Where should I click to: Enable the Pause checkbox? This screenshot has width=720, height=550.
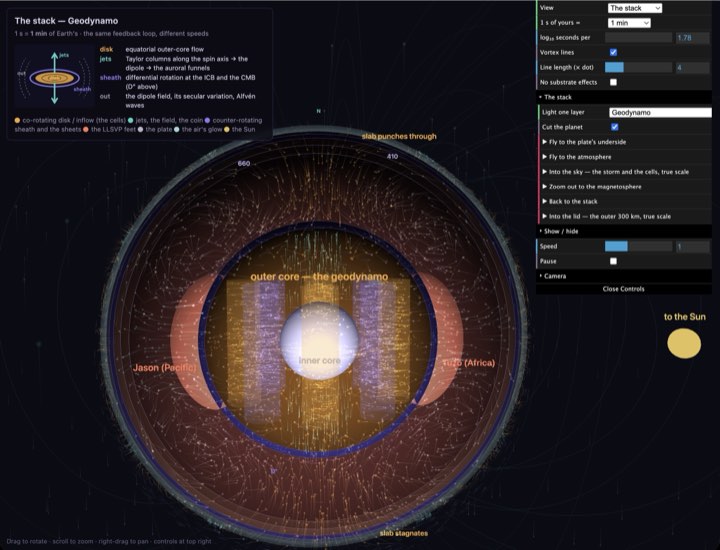pyautogui.click(x=613, y=261)
